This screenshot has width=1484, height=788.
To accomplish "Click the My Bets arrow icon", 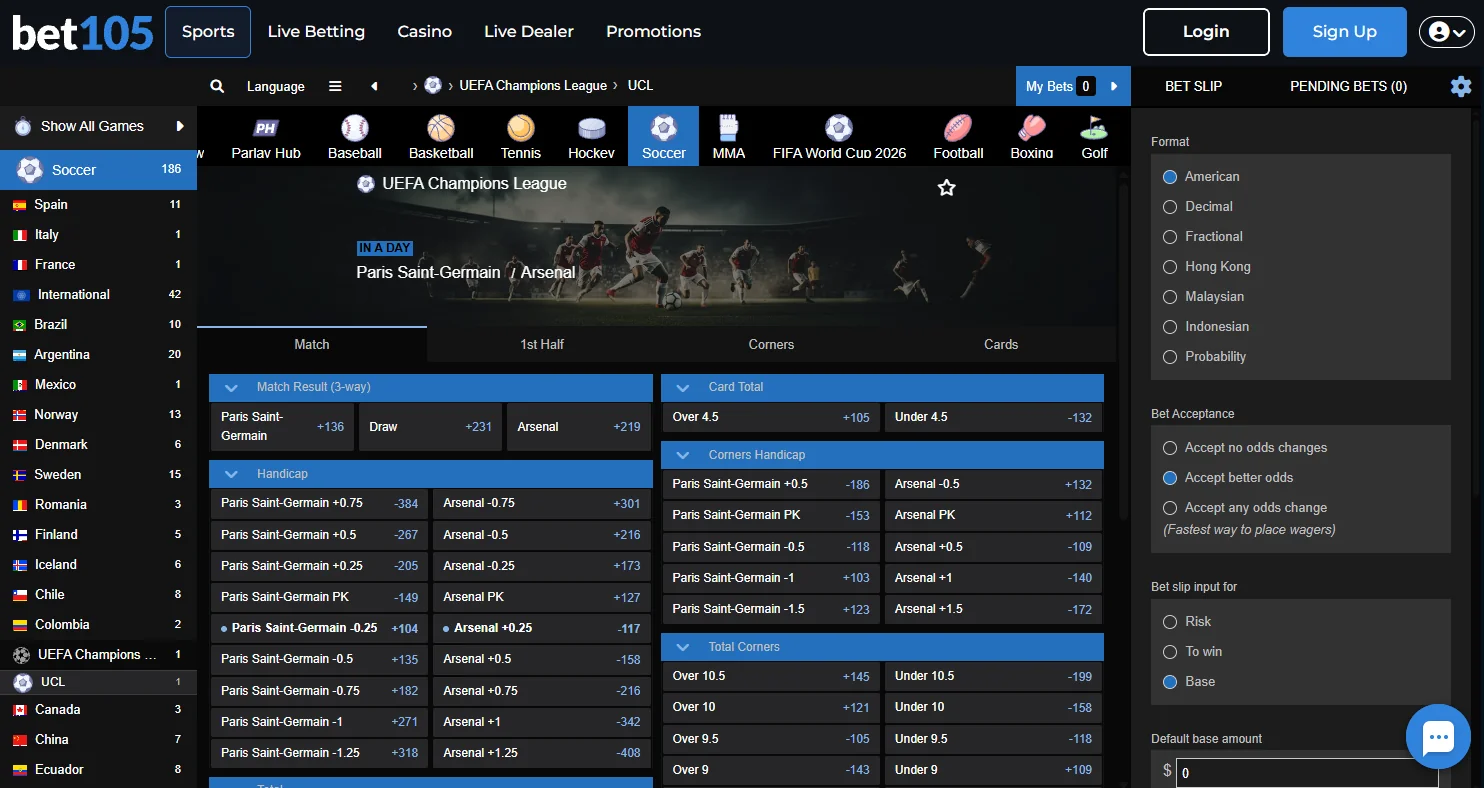I will [1114, 86].
